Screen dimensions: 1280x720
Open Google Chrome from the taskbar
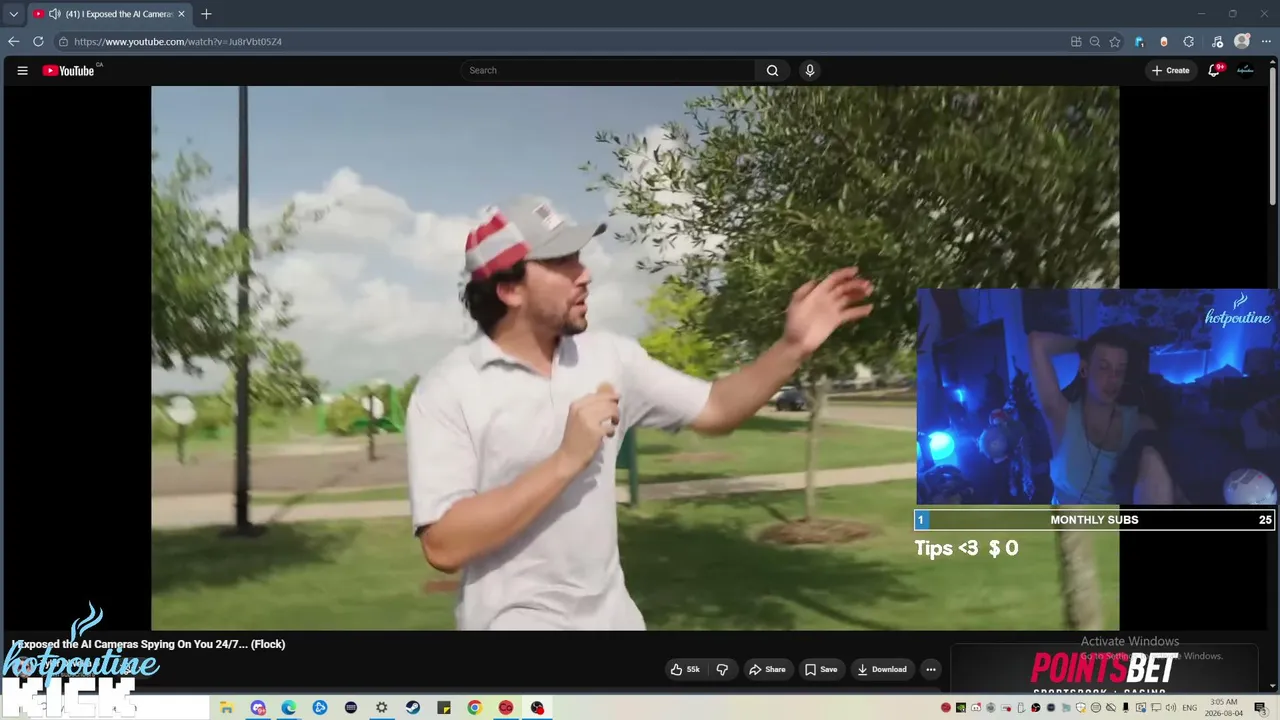(475, 708)
